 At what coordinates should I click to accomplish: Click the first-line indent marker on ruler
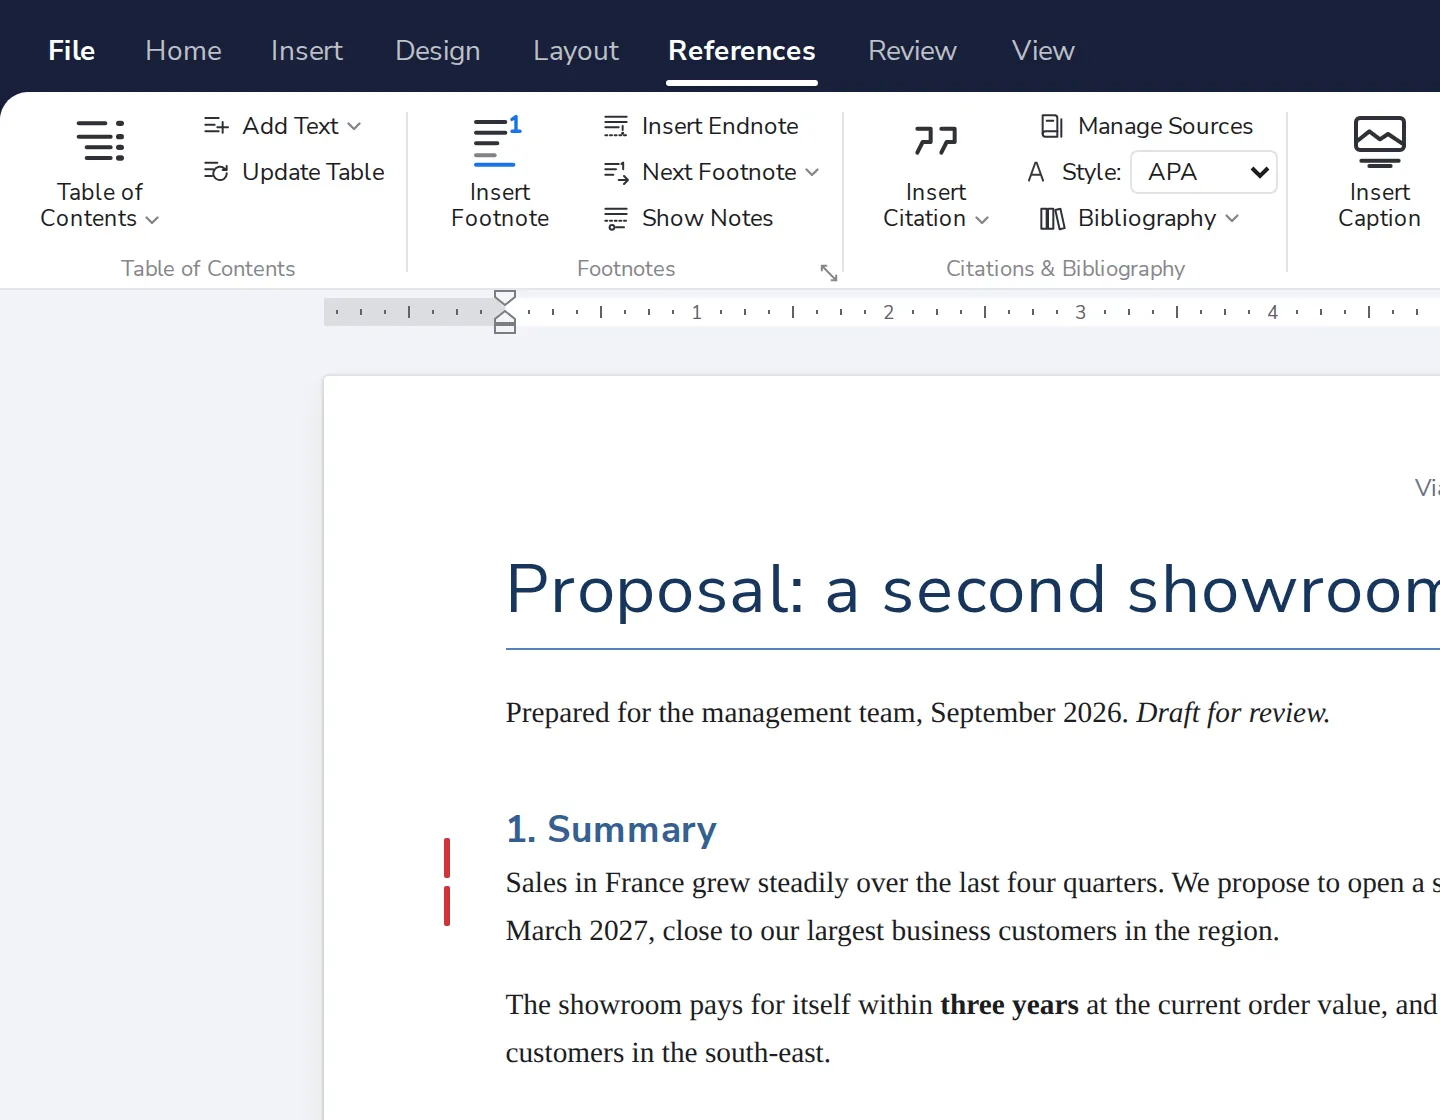coord(505,297)
